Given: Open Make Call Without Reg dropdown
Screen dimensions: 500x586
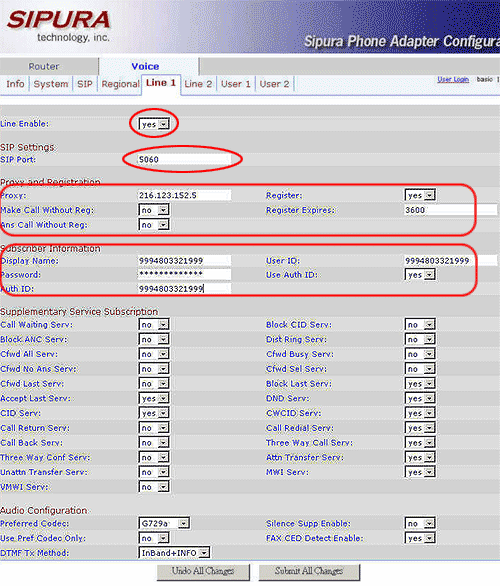Looking at the screenshot, I should 154,210.
